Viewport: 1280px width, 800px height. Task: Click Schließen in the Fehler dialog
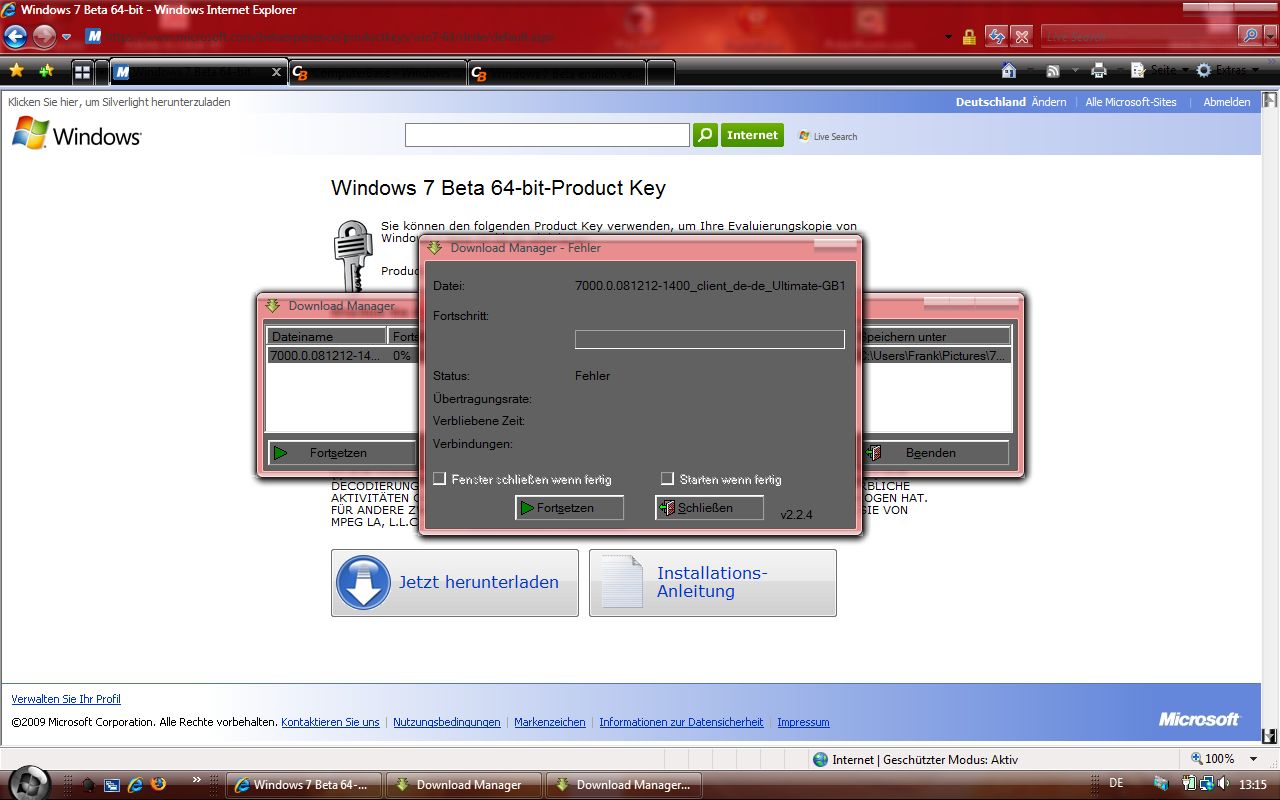point(709,508)
